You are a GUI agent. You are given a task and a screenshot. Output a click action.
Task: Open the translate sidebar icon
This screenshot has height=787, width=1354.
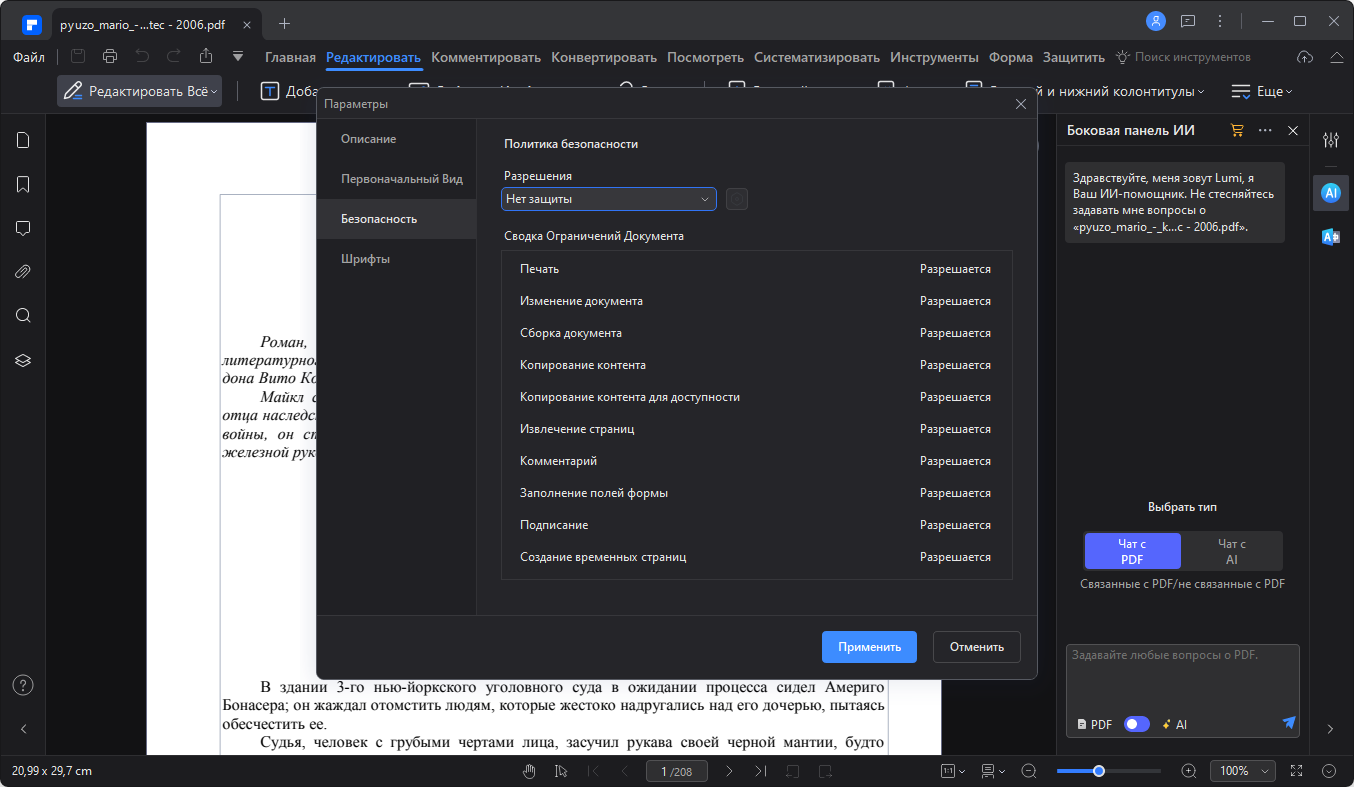point(1330,237)
